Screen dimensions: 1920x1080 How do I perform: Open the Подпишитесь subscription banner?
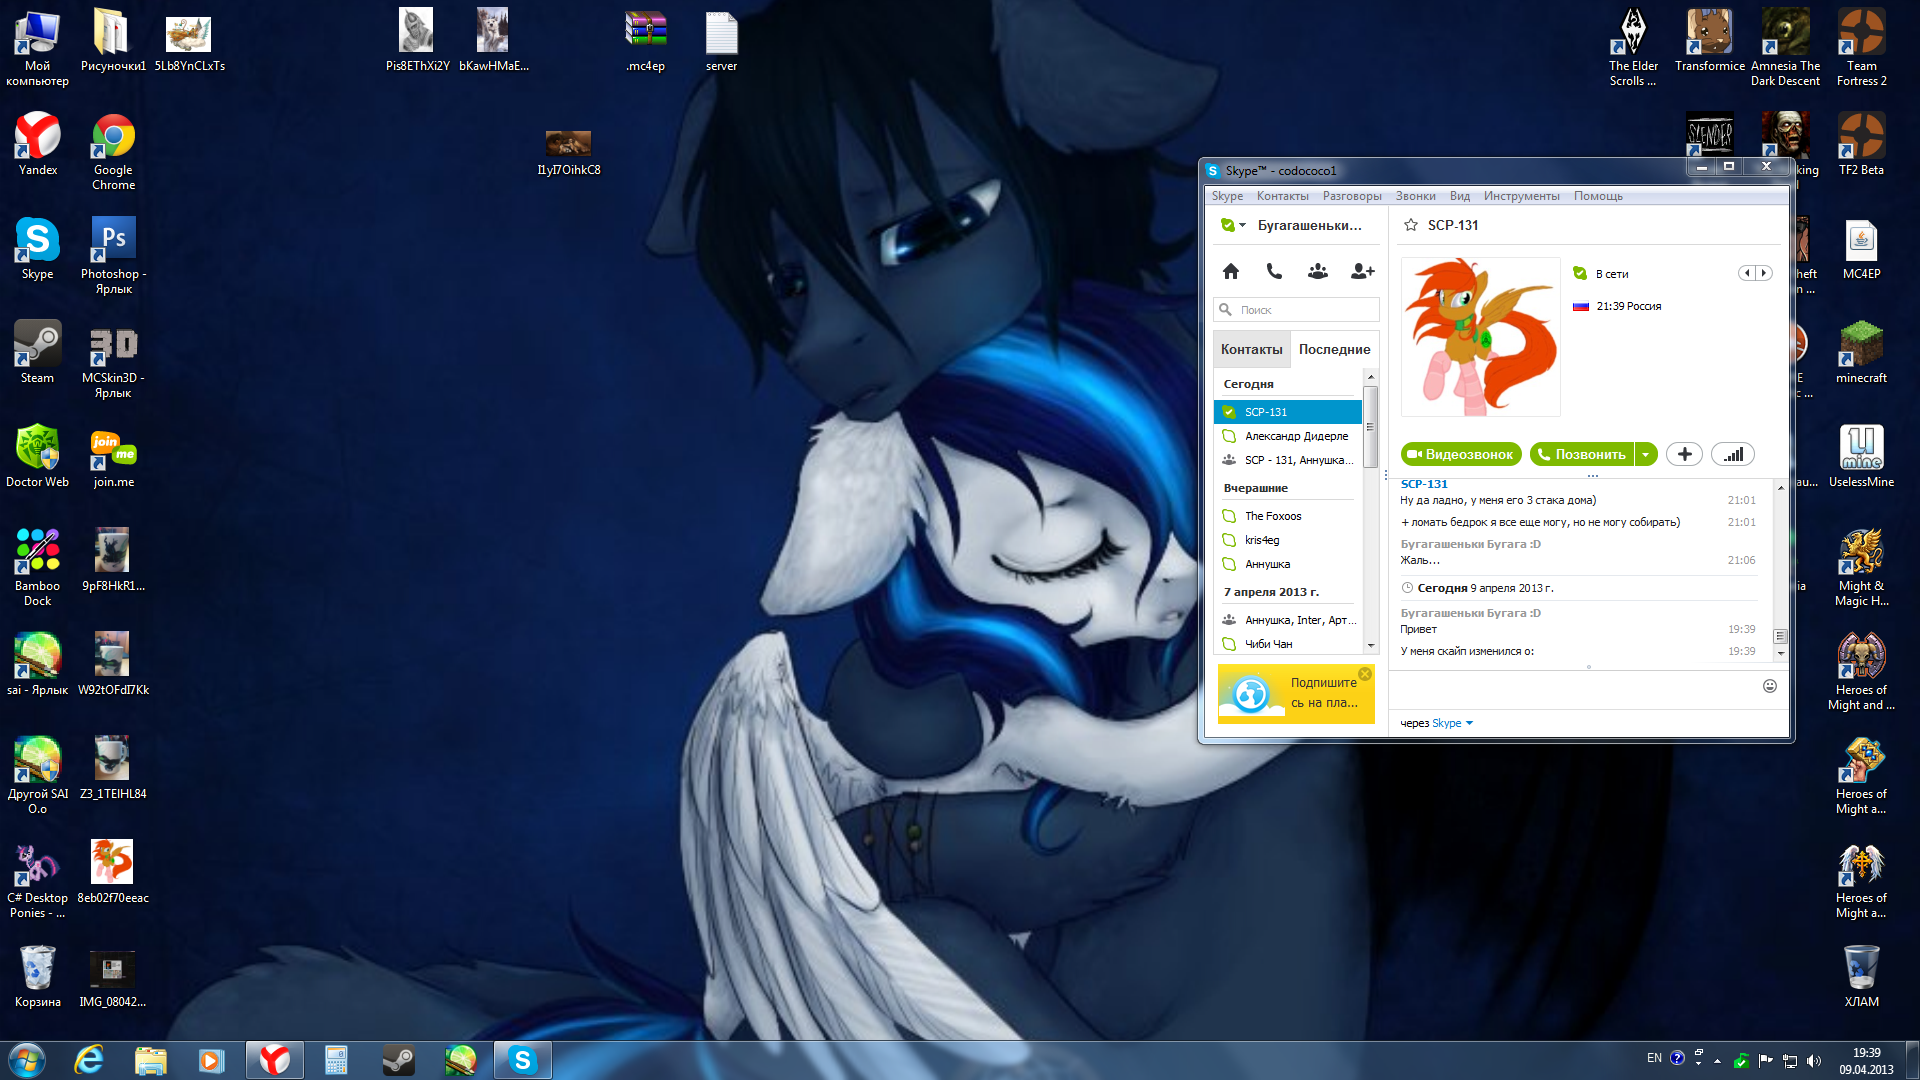[1295, 693]
